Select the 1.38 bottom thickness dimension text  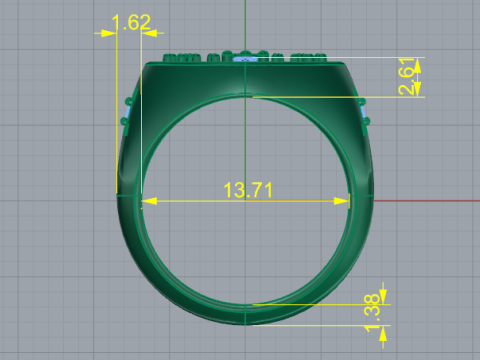[x=372, y=313]
